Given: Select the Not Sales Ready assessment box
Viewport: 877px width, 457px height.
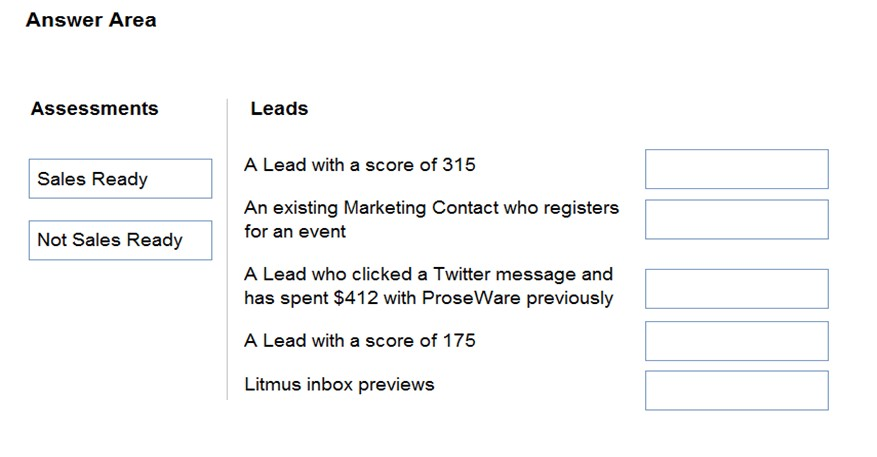Looking at the screenshot, I should pos(120,240).
